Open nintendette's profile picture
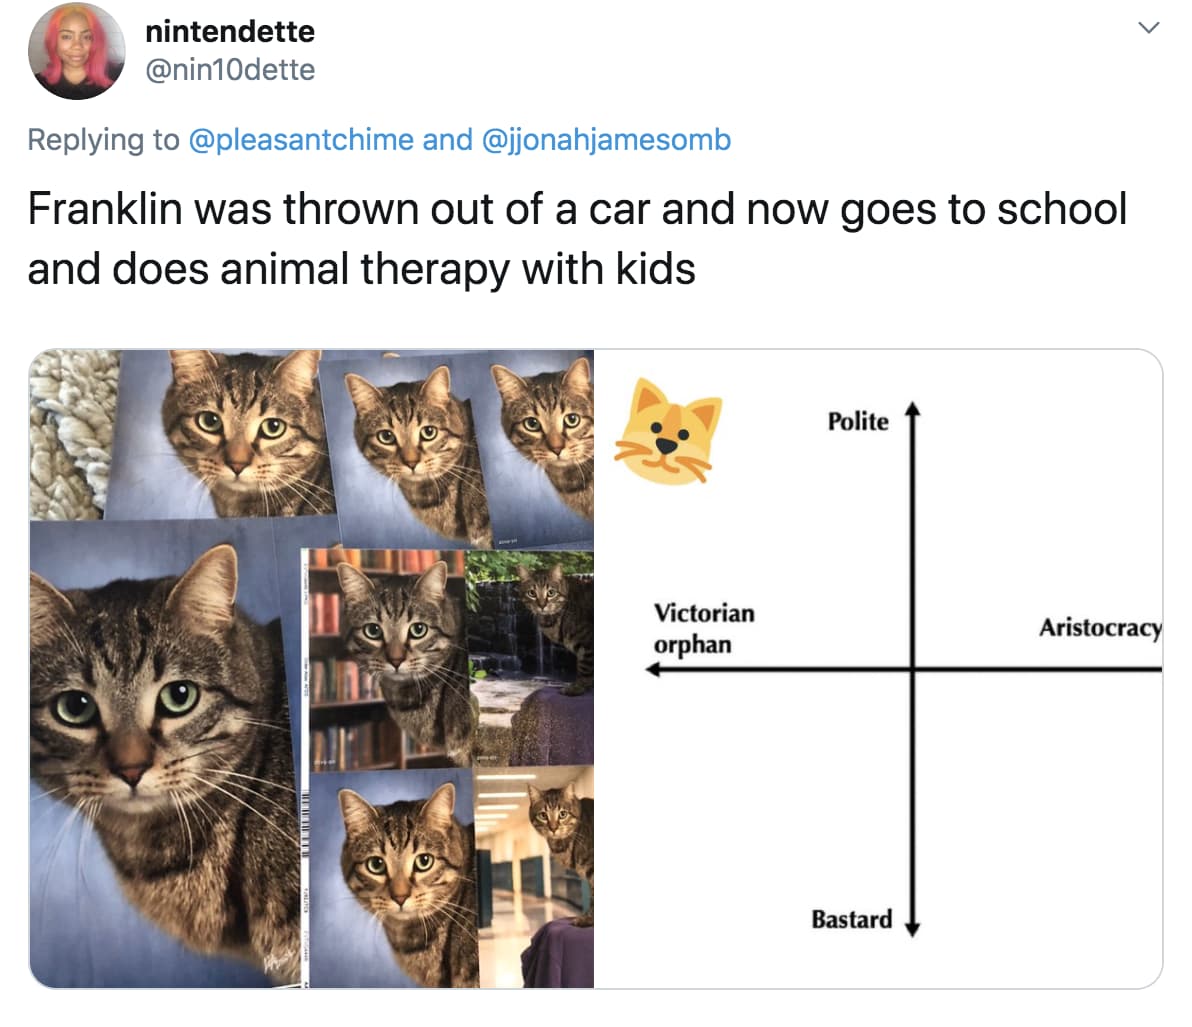The height and width of the screenshot is (1027, 1192). click(77, 52)
